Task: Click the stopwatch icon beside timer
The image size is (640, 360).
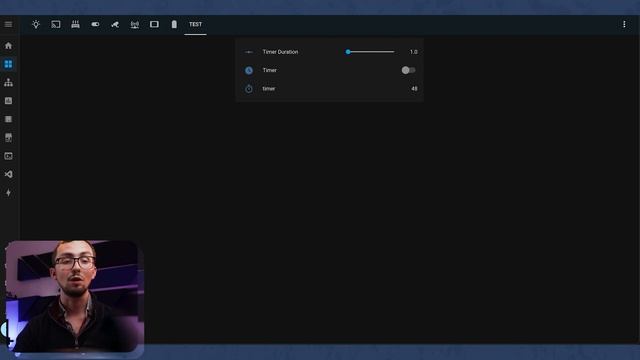Action: point(249,89)
